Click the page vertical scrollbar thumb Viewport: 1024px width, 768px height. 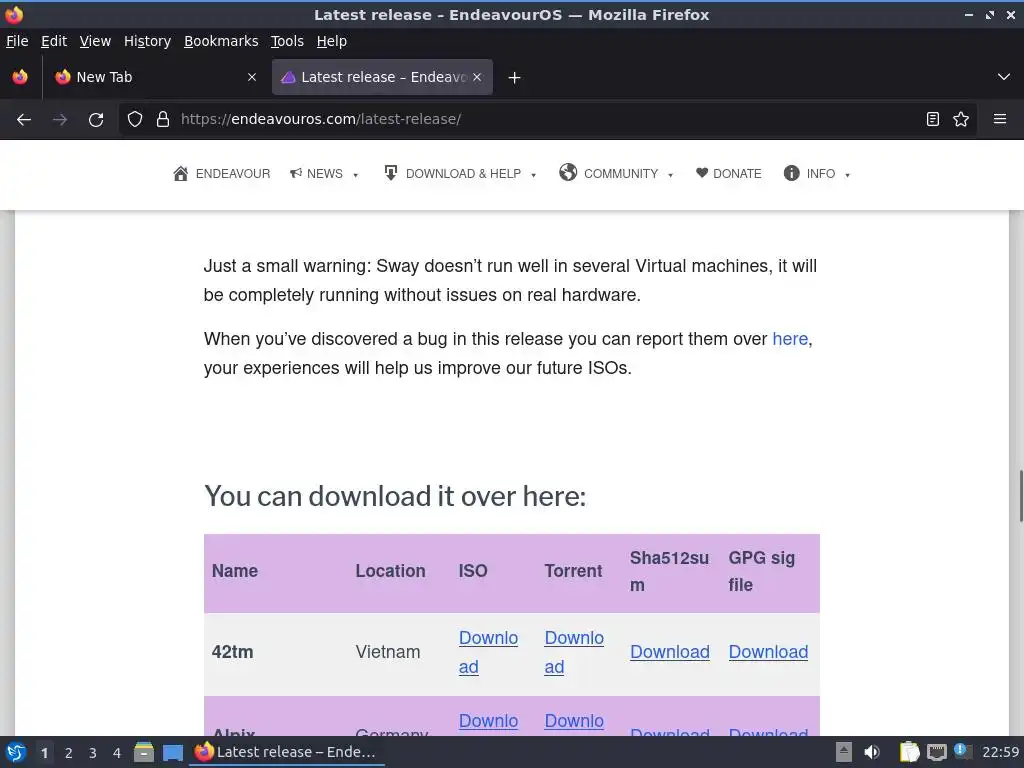point(1021,495)
